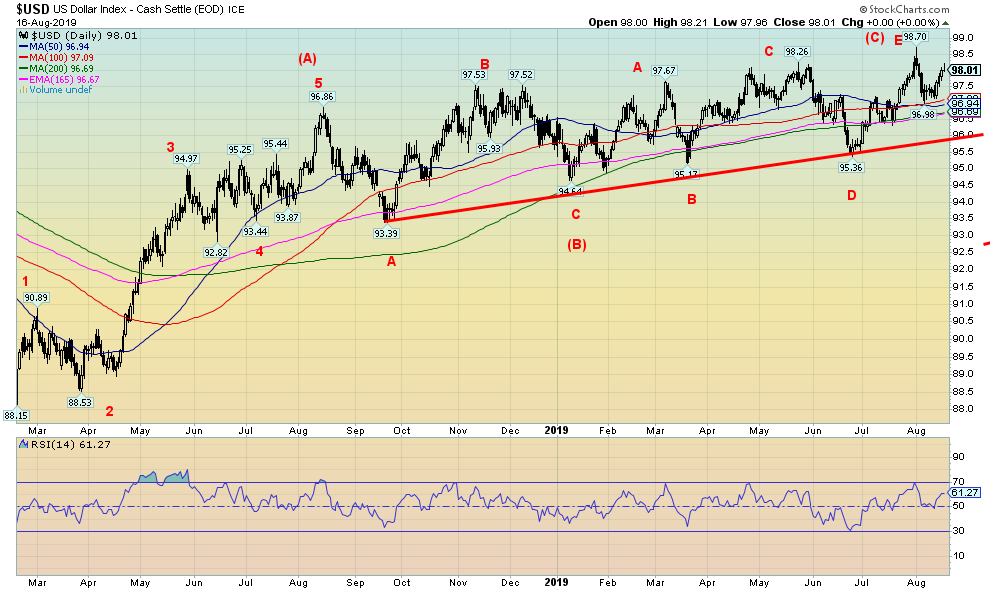Click the blue MA(50) legend line marker
The height and width of the screenshot is (591, 990).
pyautogui.click(x=22, y=46)
